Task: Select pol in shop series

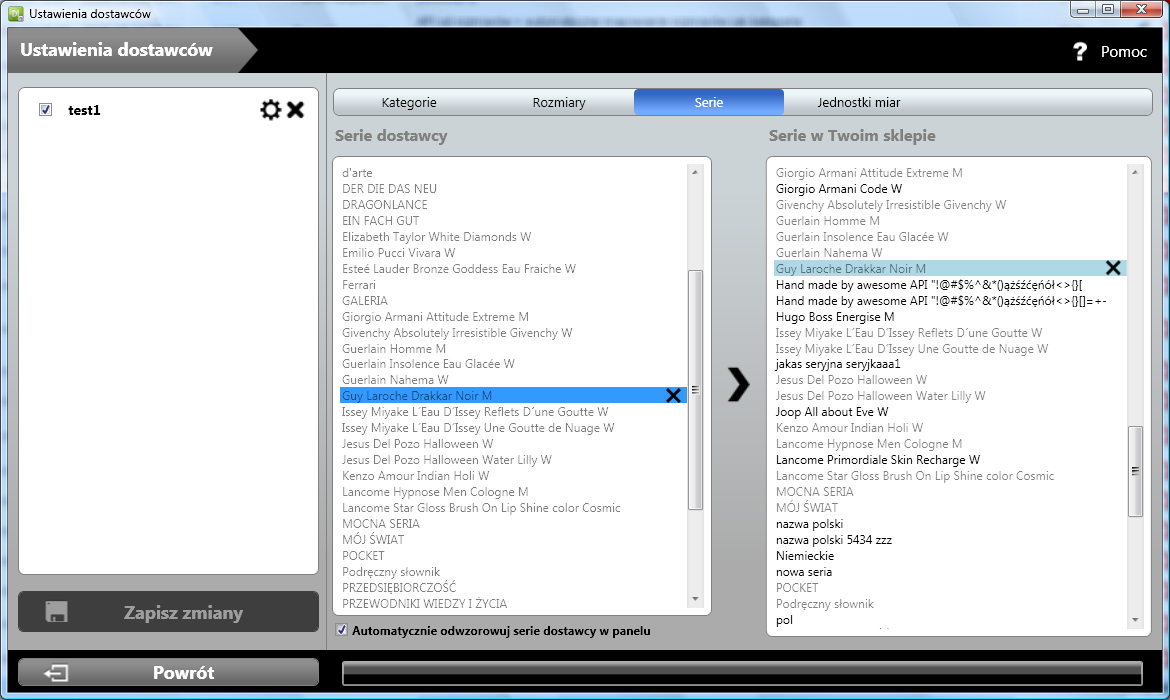Action: tap(950, 619)
